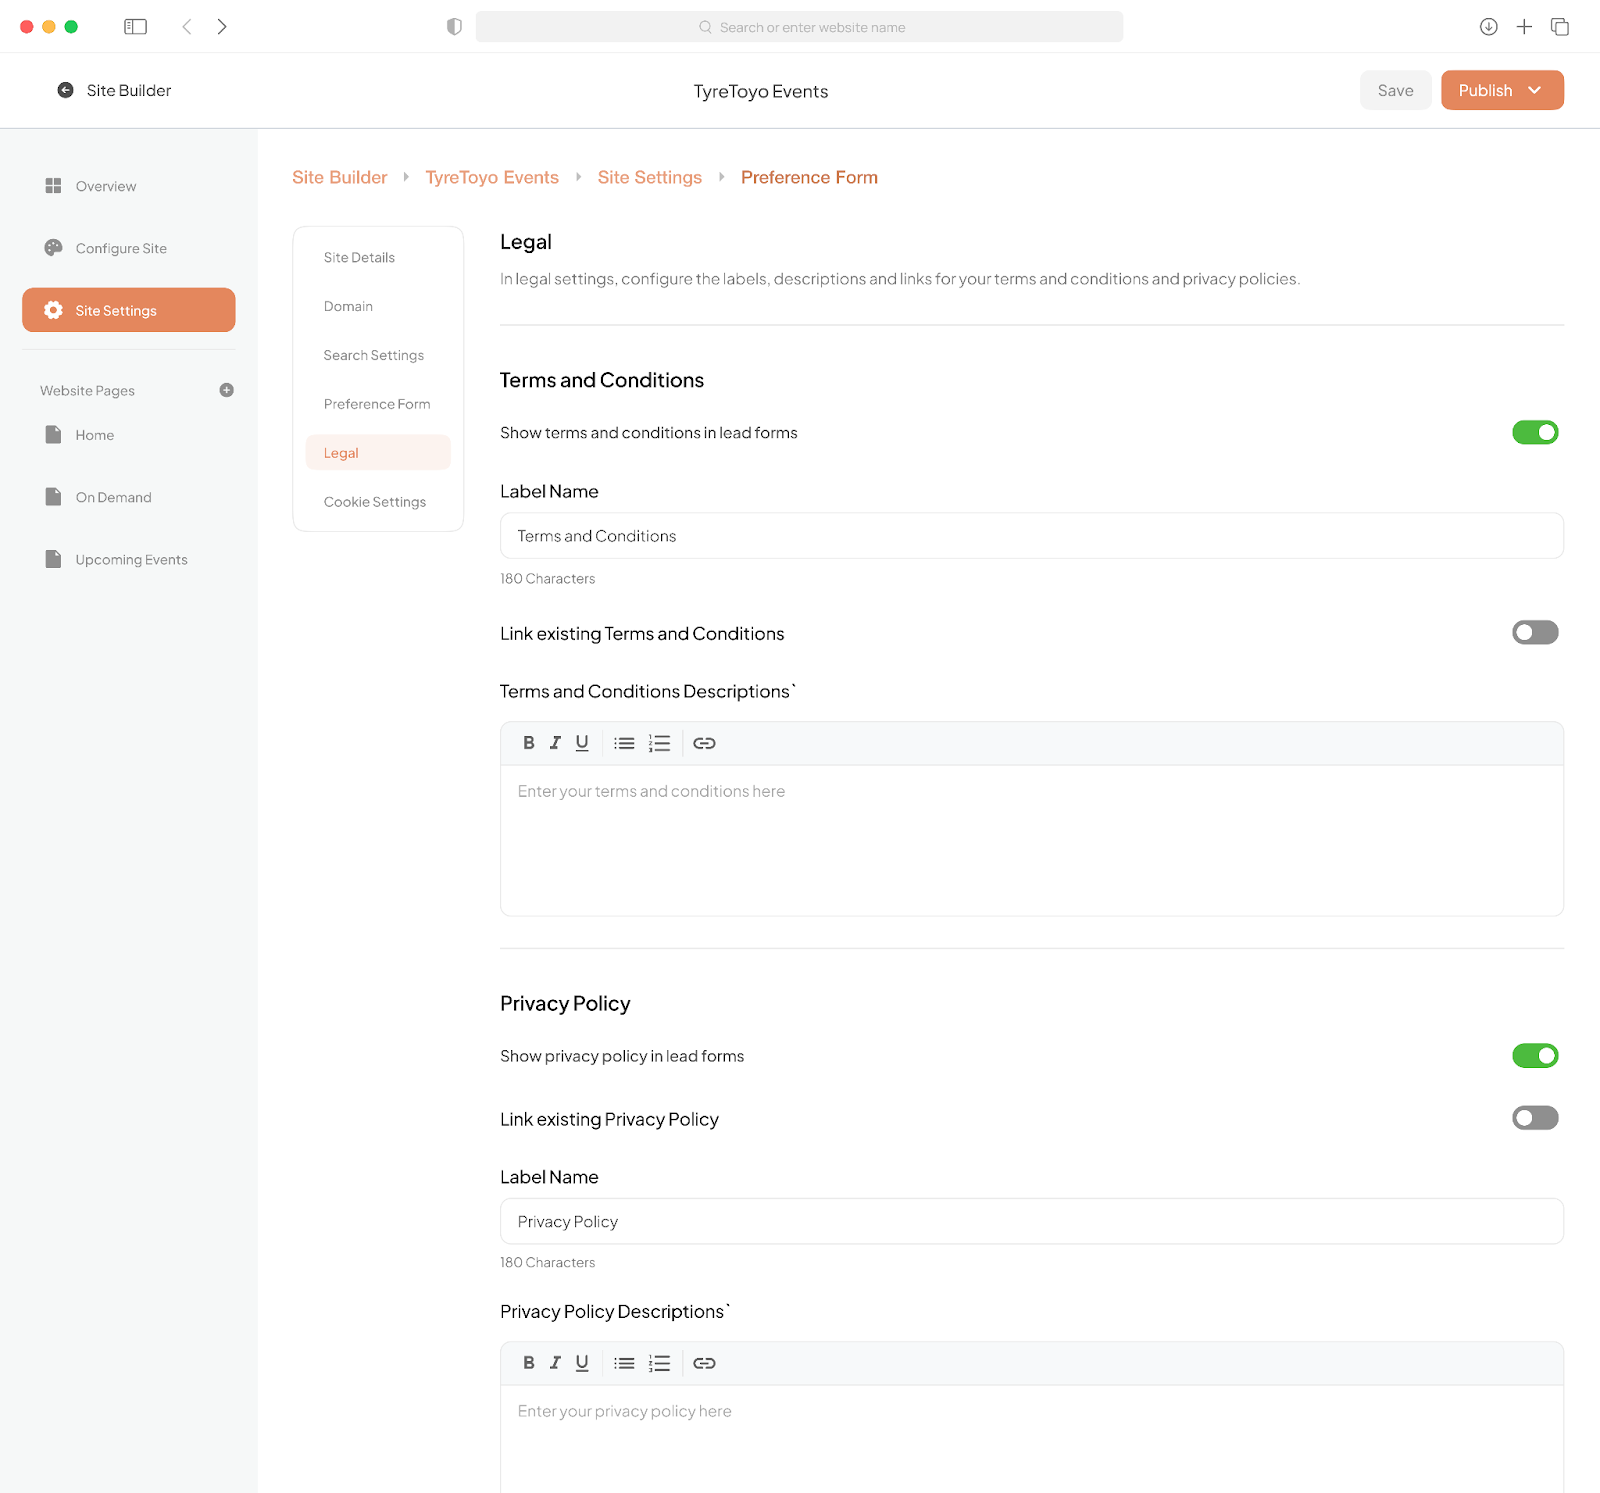Select the Legal settings tab
The height and width of the screenshot is (1493, 1600).
coord(378,452)
